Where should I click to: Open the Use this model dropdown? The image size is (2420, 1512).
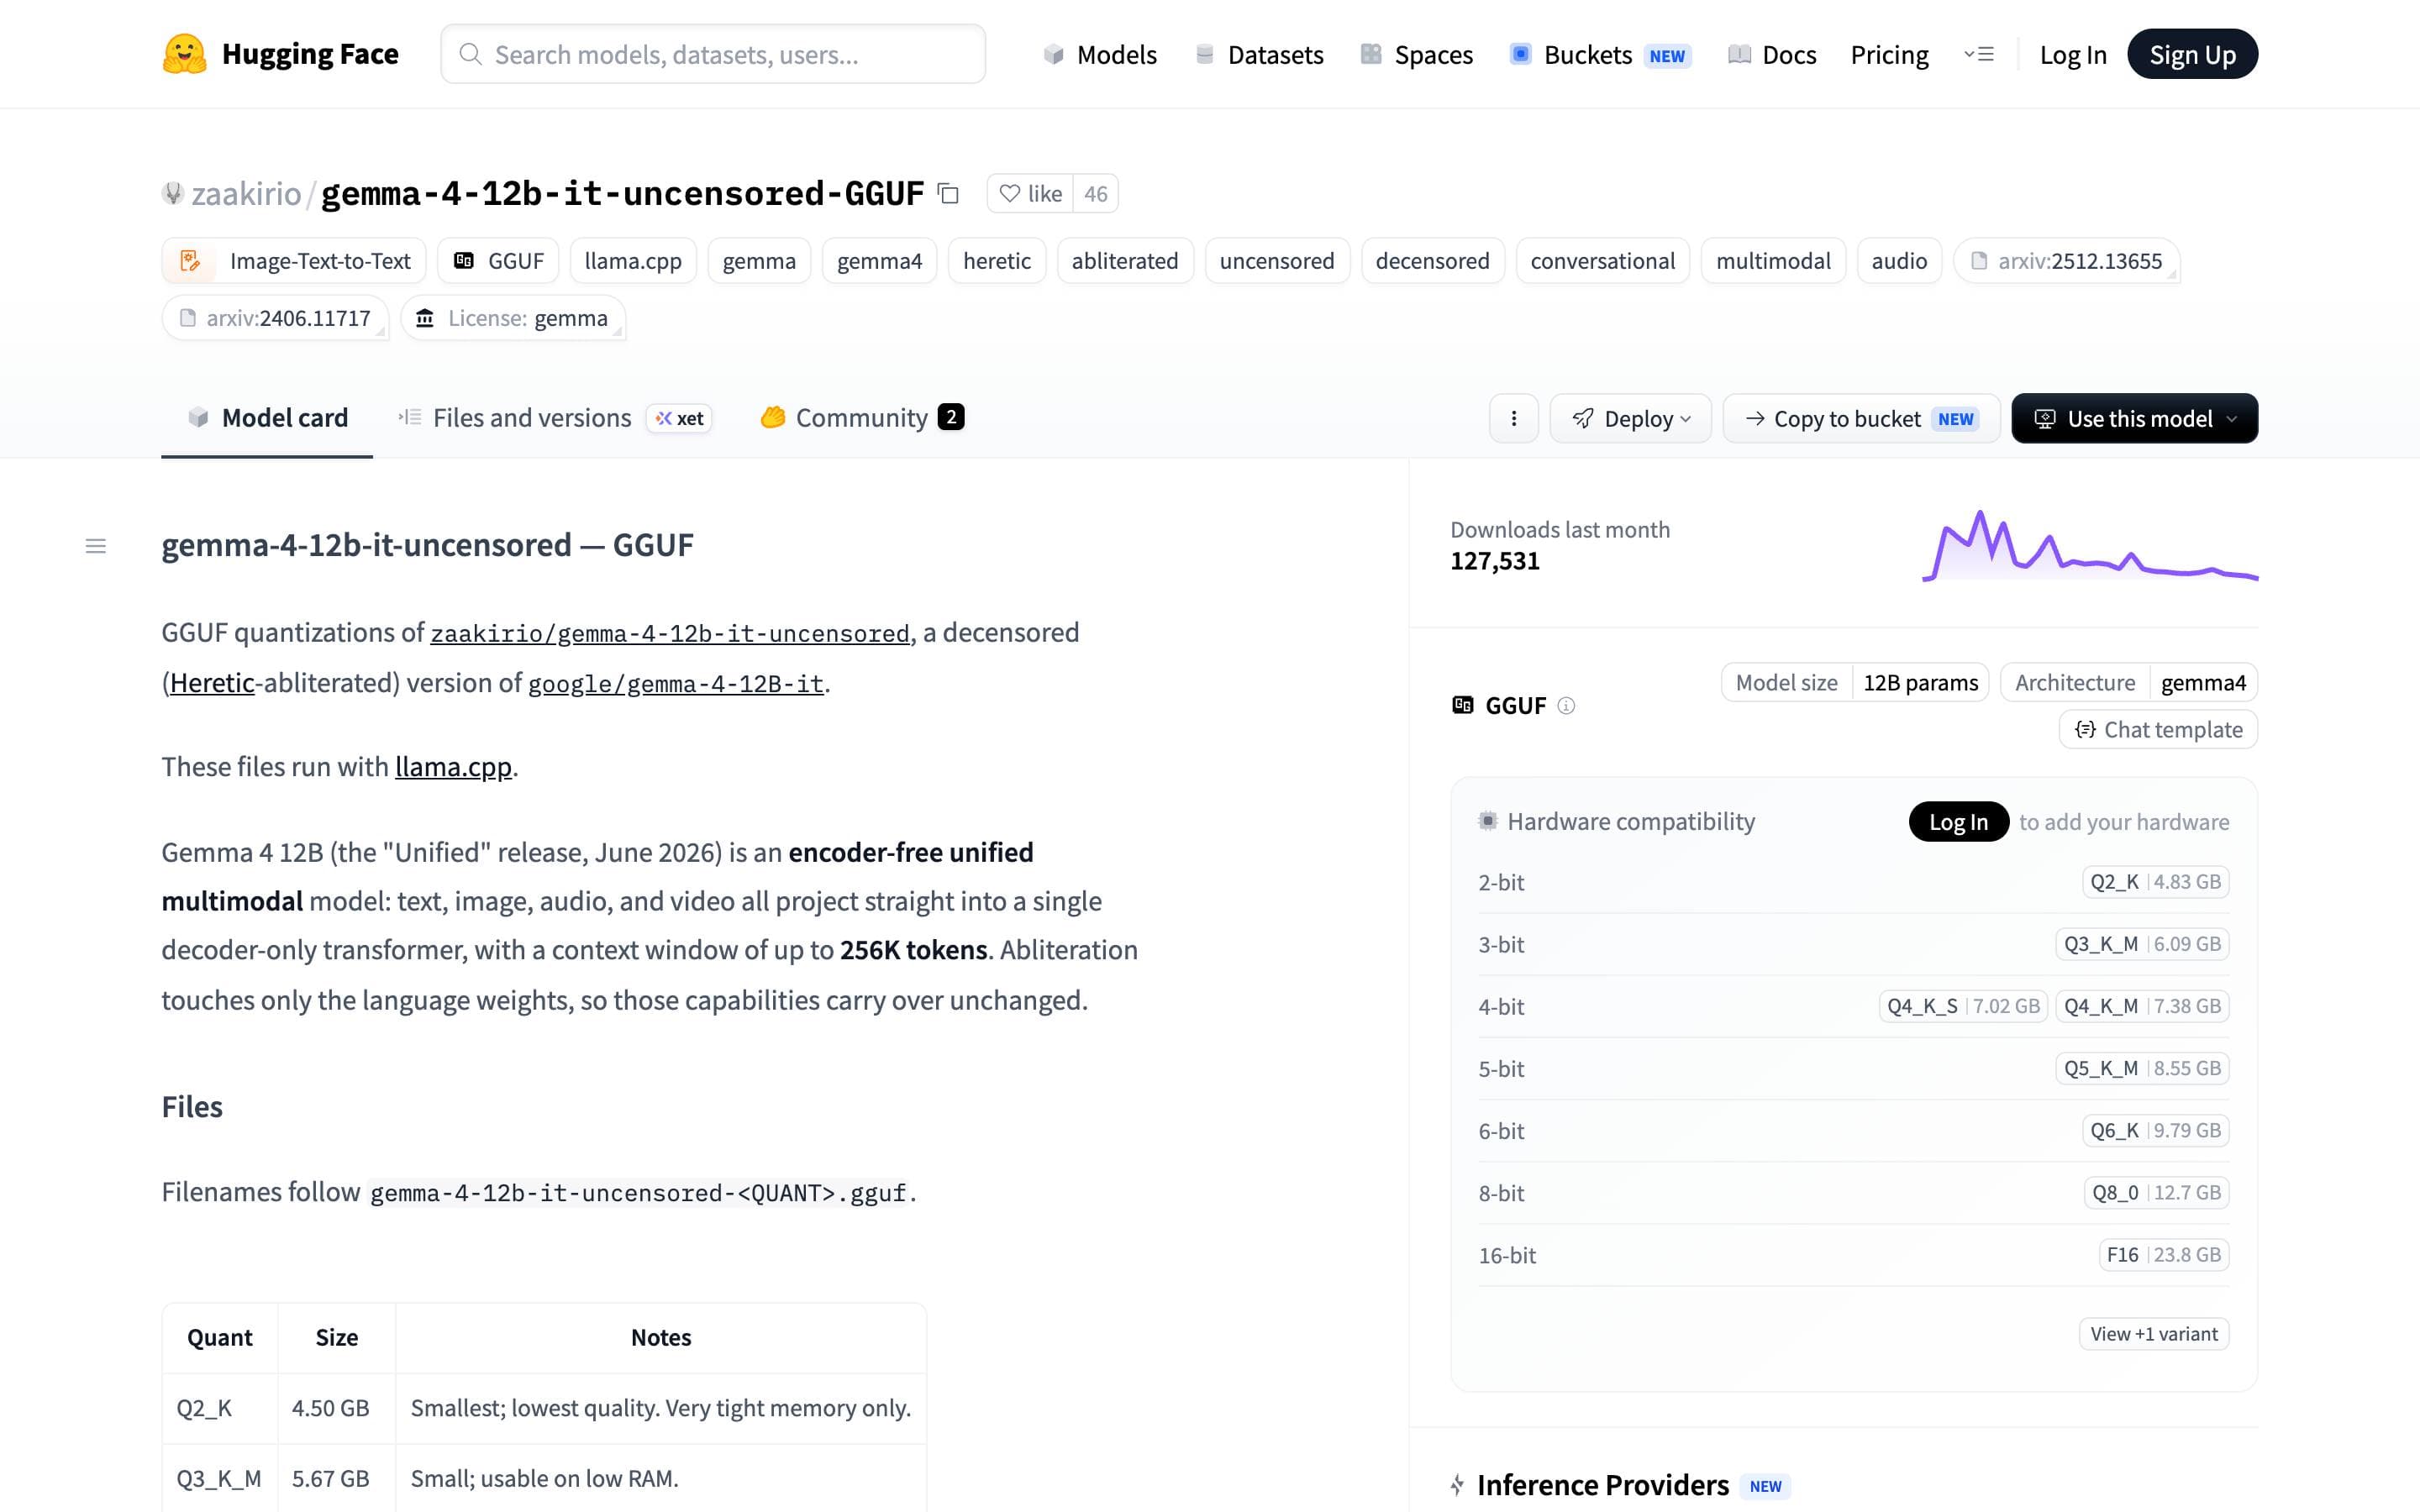2134,418
